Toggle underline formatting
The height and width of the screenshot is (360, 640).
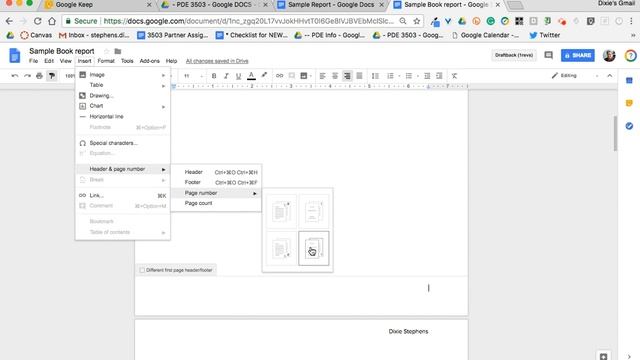(x=238, y=76)
